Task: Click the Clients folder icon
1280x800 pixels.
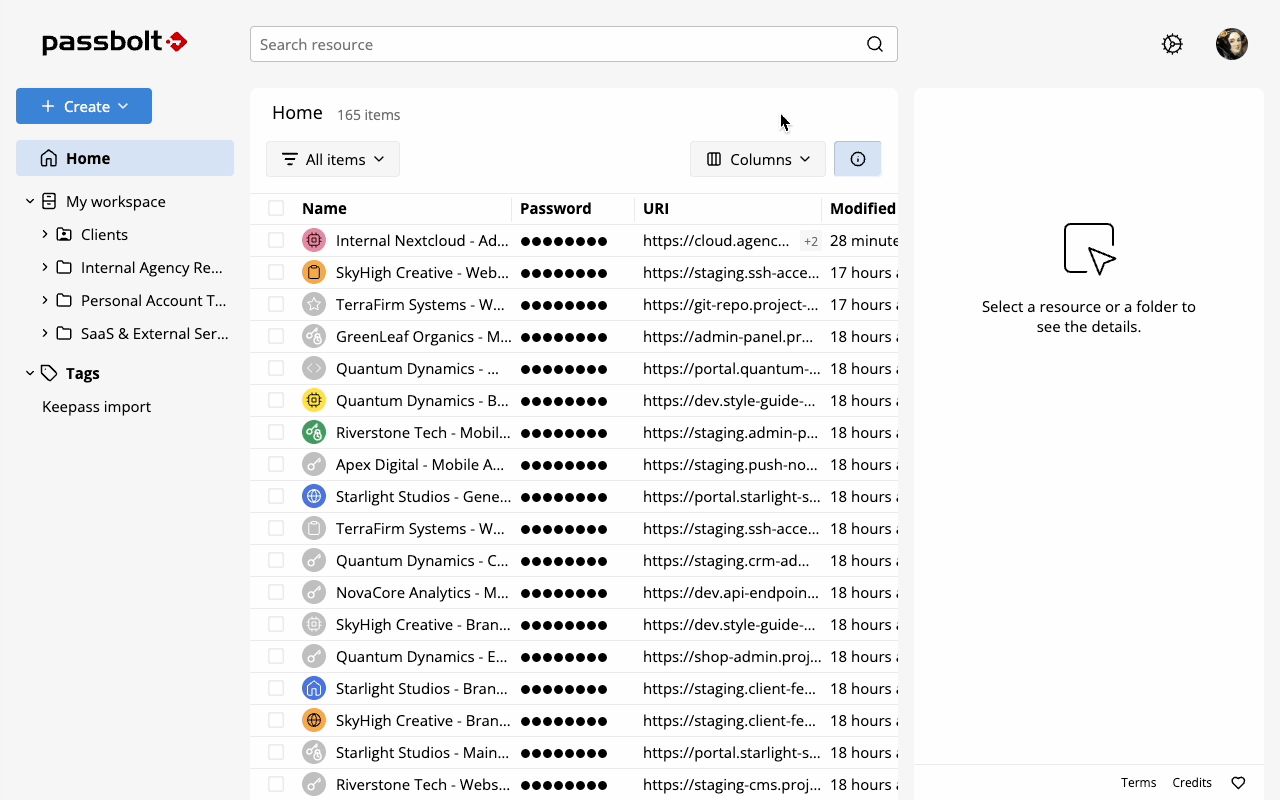Action: [x=64, y=234]
